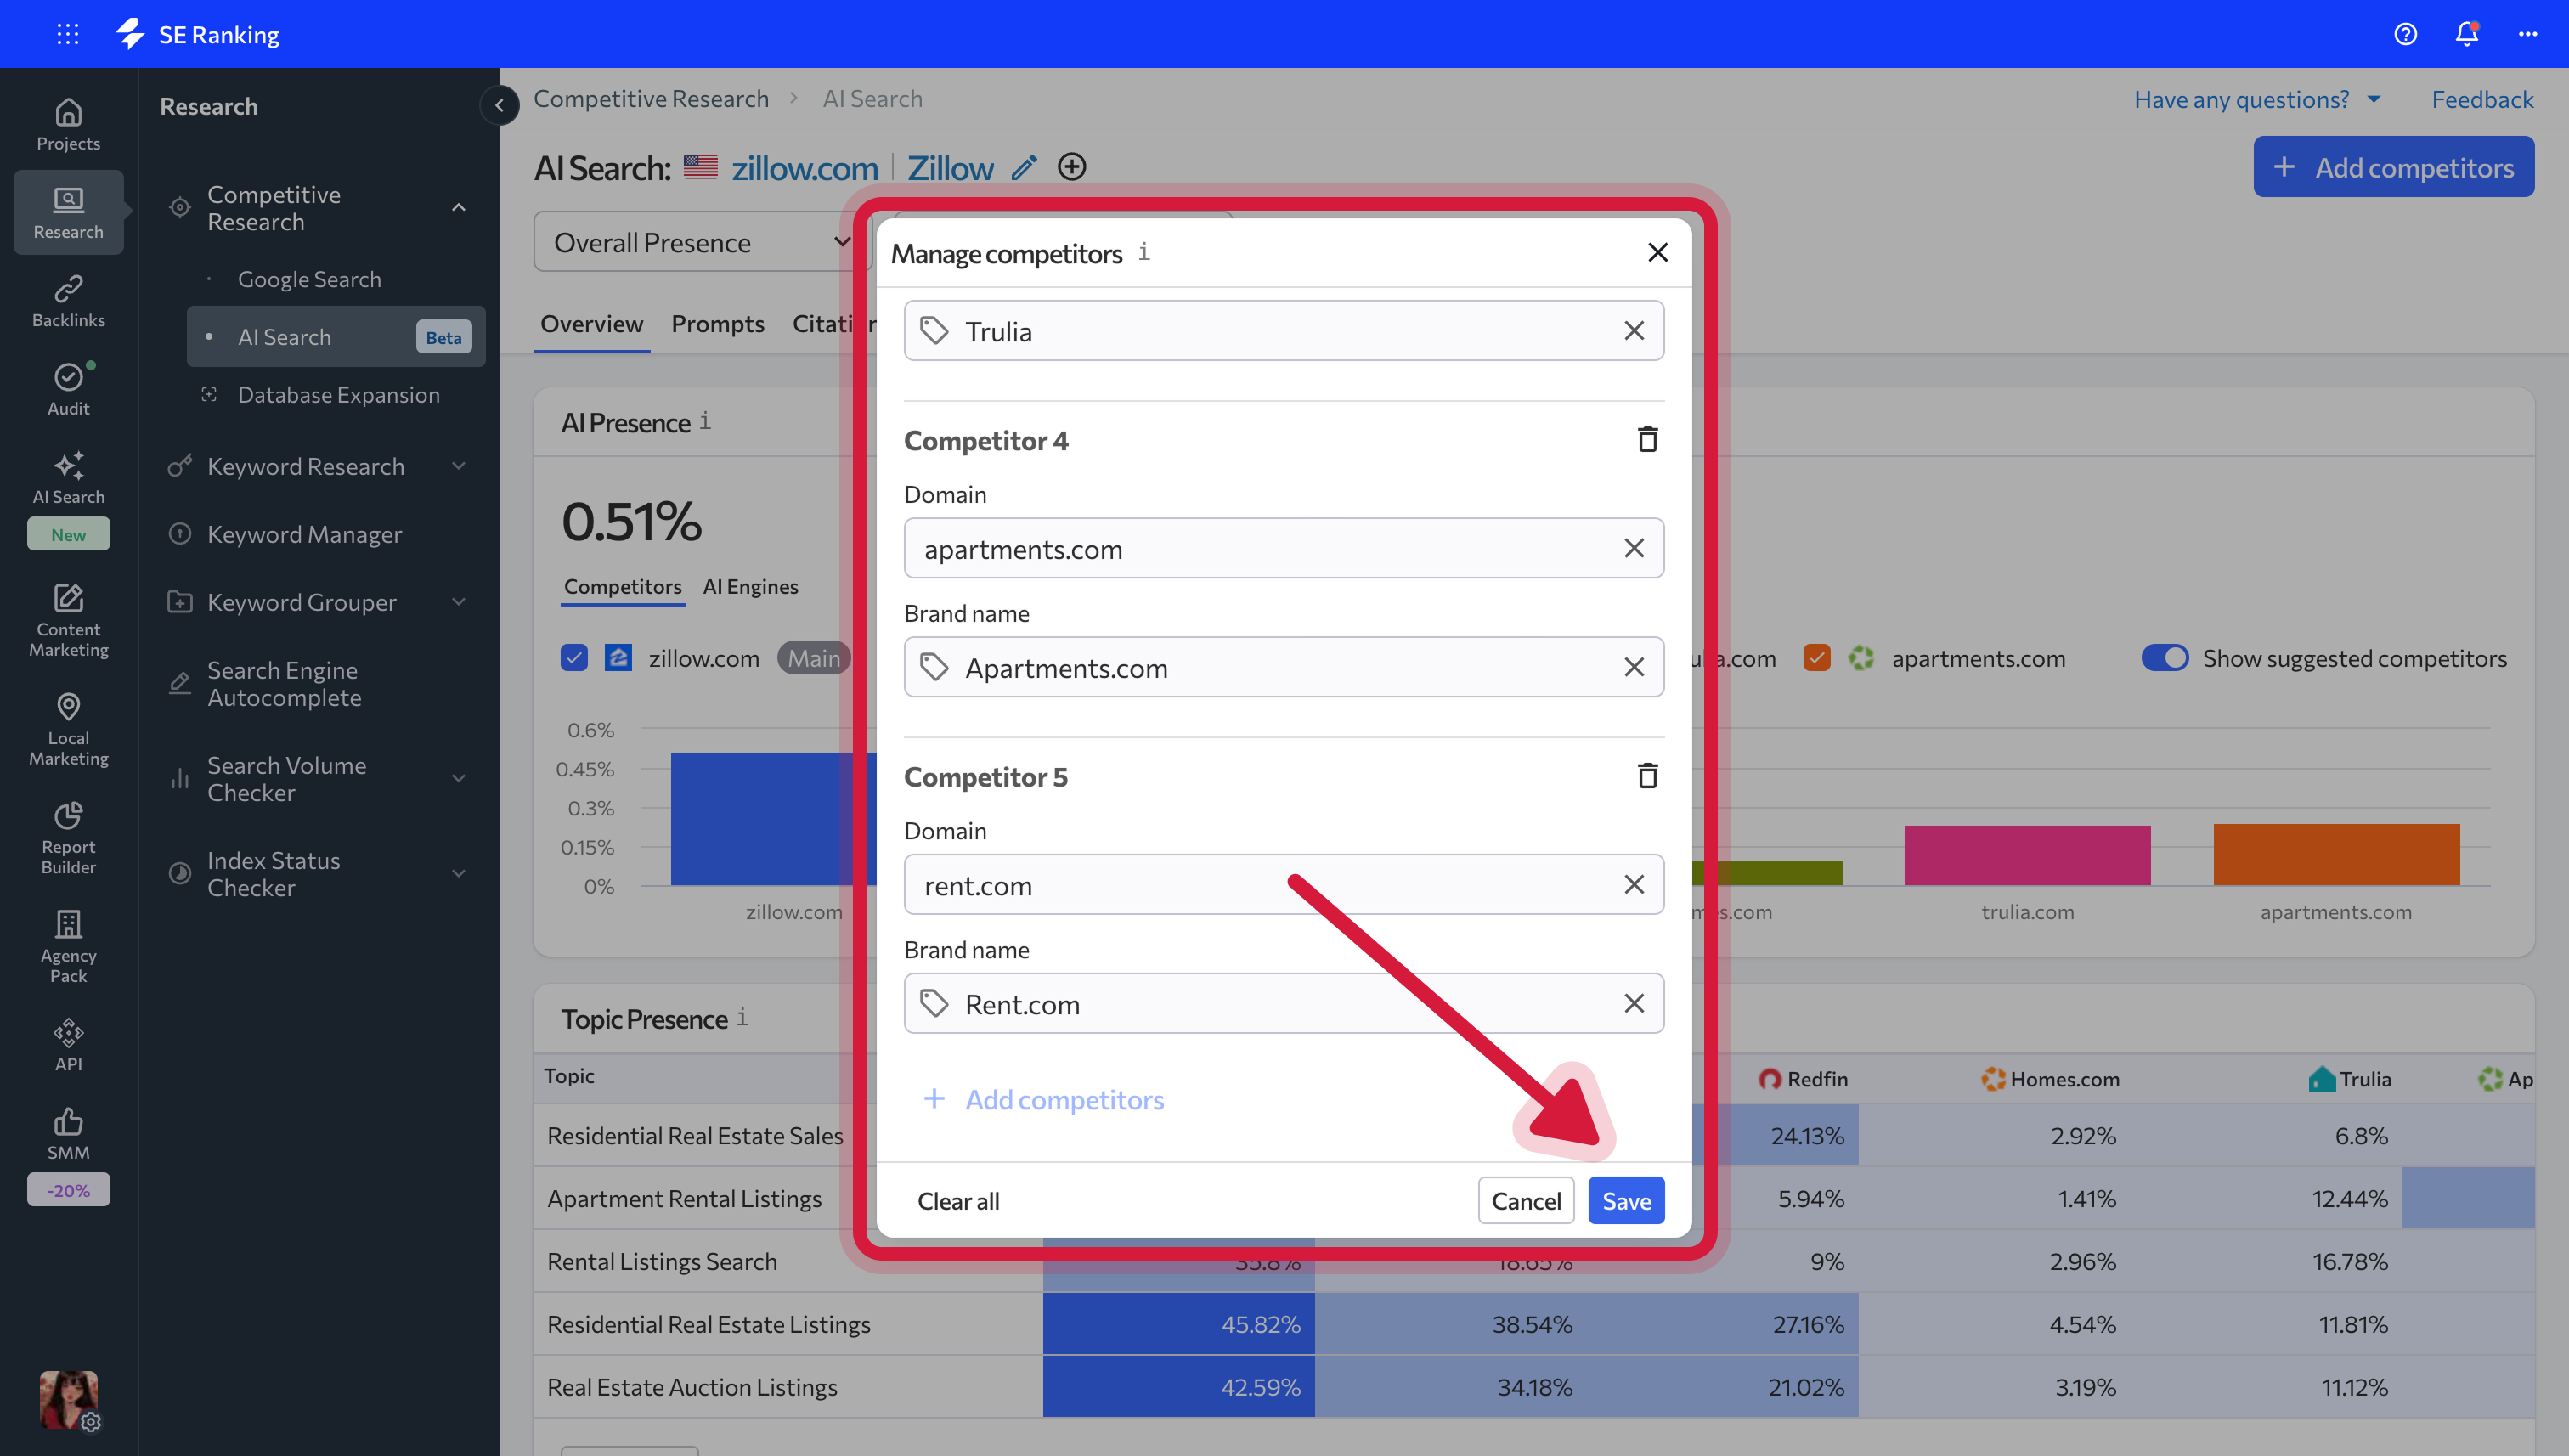Select AI Search Beta menu item
Viewport: 2569px width, 1456px height.
tap(336, 337)
